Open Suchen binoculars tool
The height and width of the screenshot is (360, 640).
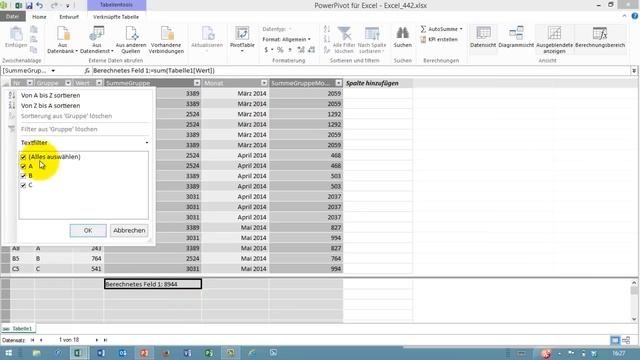point(402,37)
